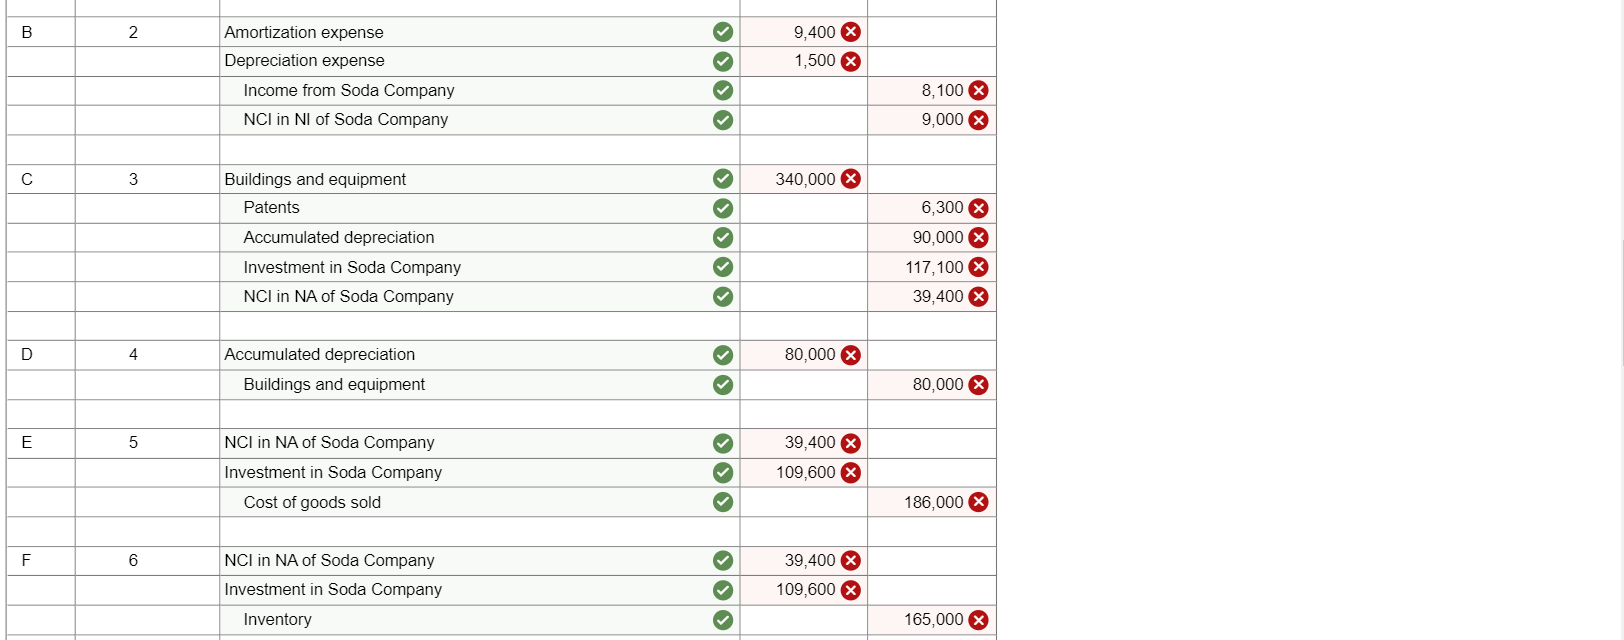Click the green check beside Income from Soda Company
The height and width of the screenshot is (640, 1624).
click(x=723, y=90)
